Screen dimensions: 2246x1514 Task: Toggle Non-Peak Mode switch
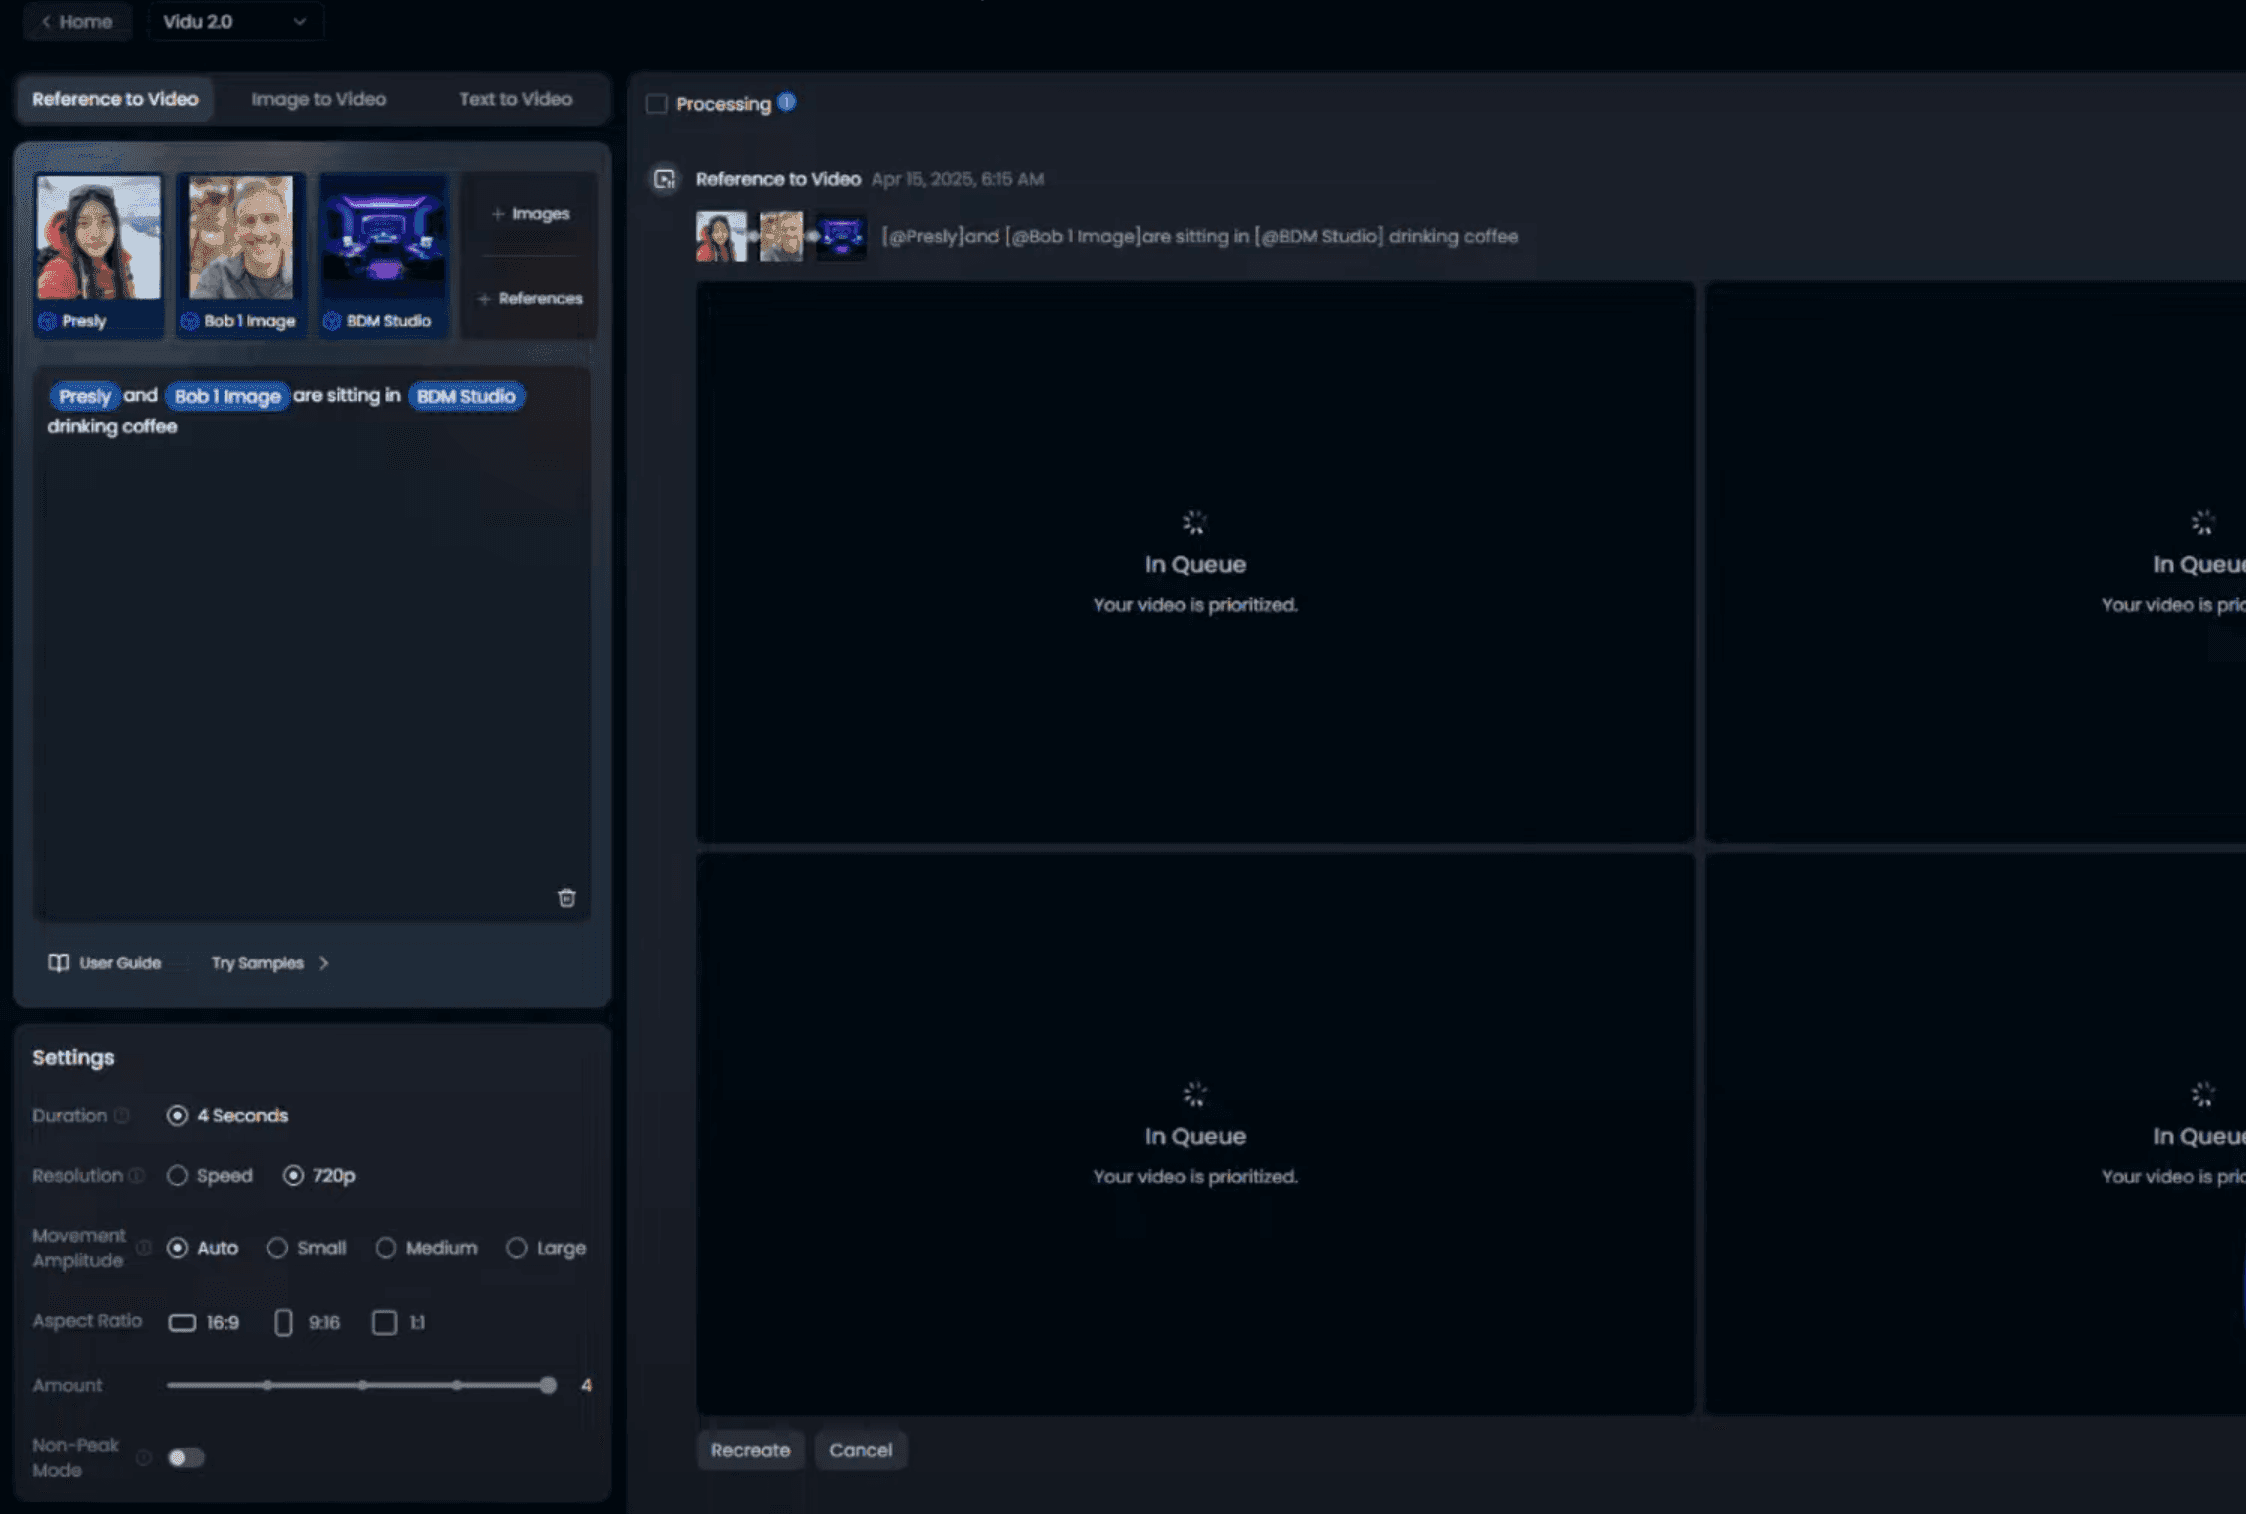pyautogui.click(x=186, y=1457)
